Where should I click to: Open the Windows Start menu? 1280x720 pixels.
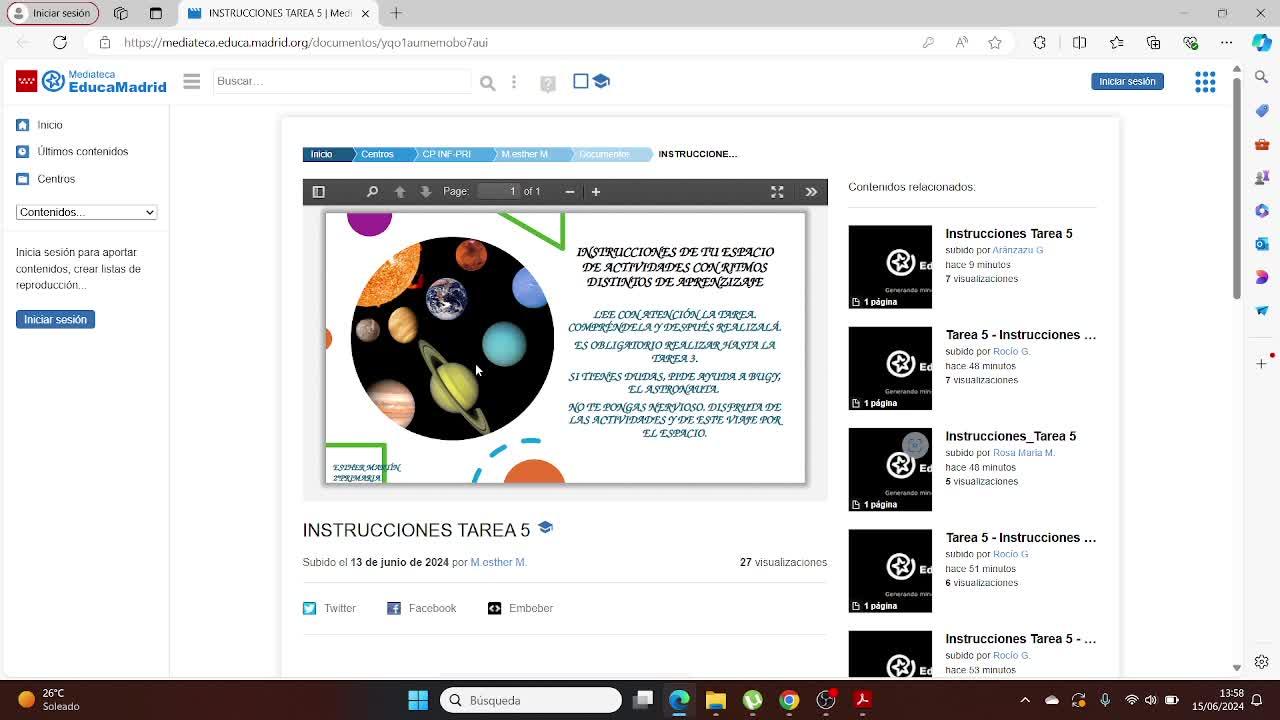(x=418, y=700)
